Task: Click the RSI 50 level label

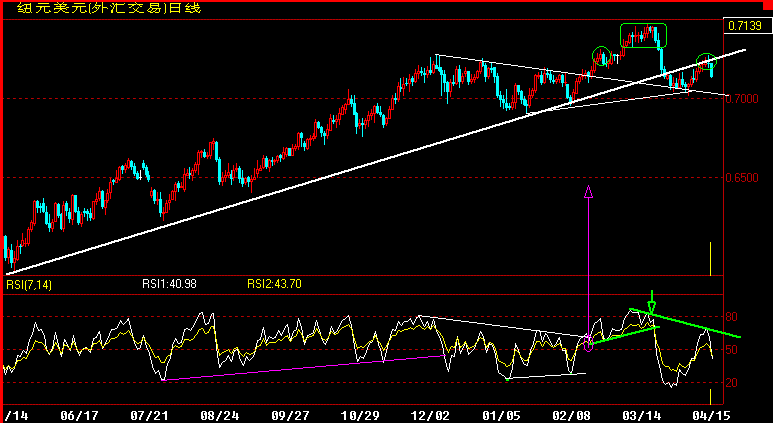Action: point(732,350)
